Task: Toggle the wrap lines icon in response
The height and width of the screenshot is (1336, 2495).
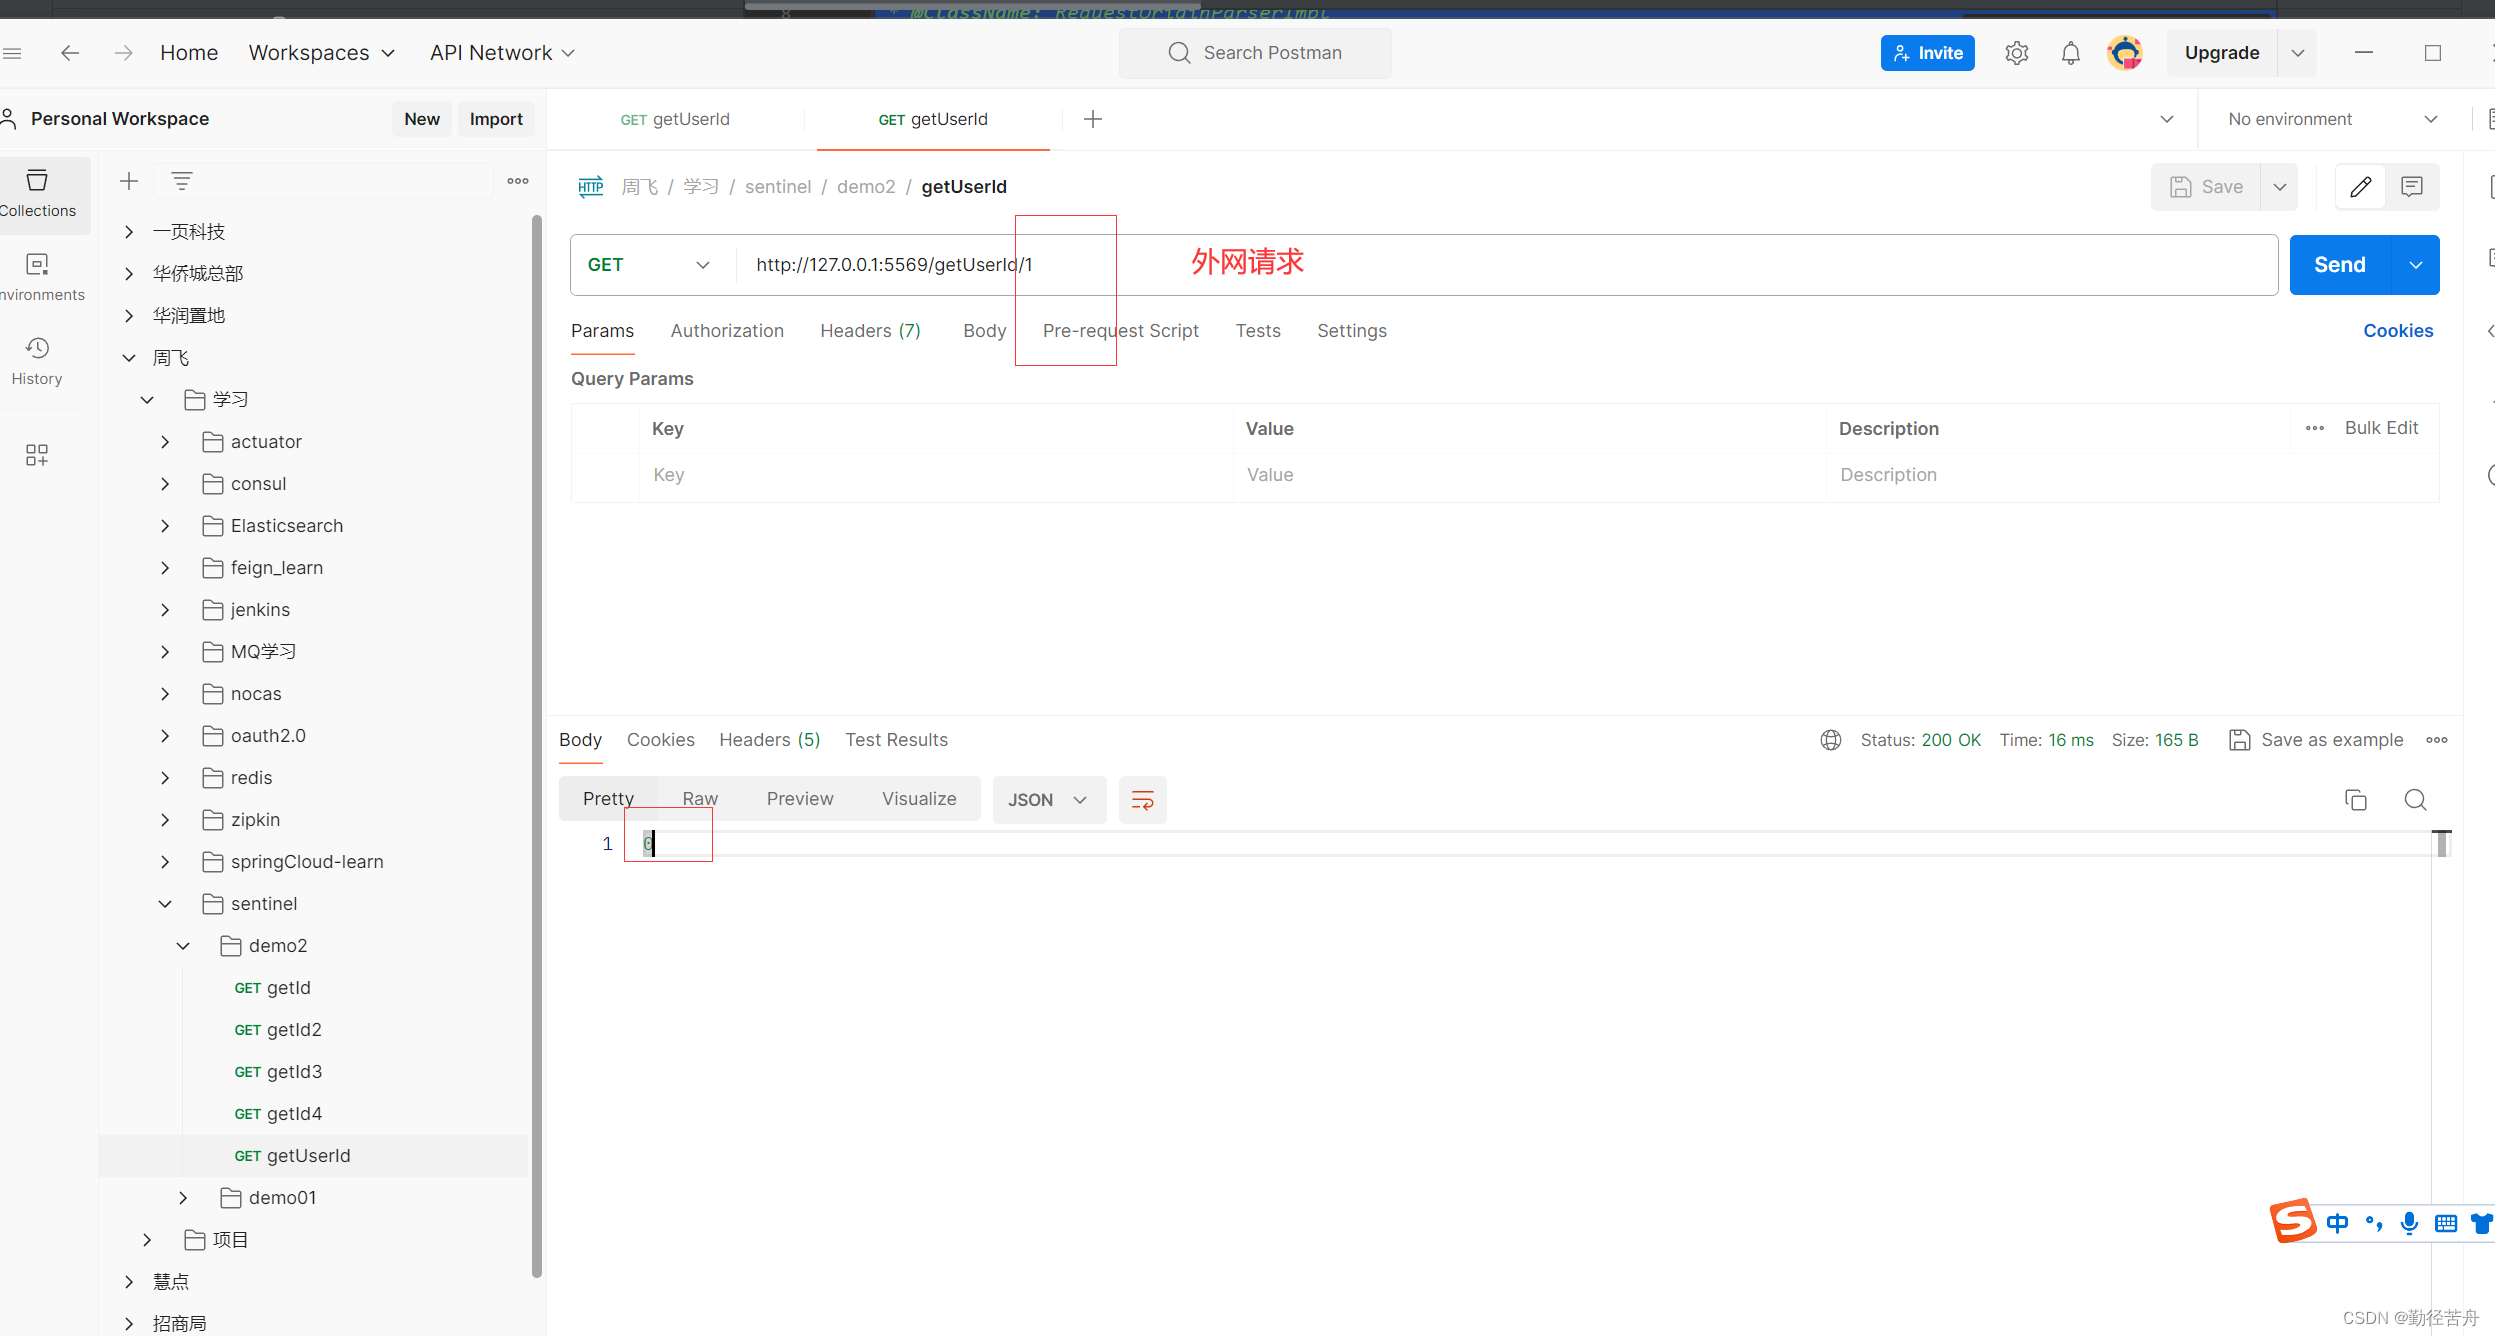Action: pos(1142,800)
